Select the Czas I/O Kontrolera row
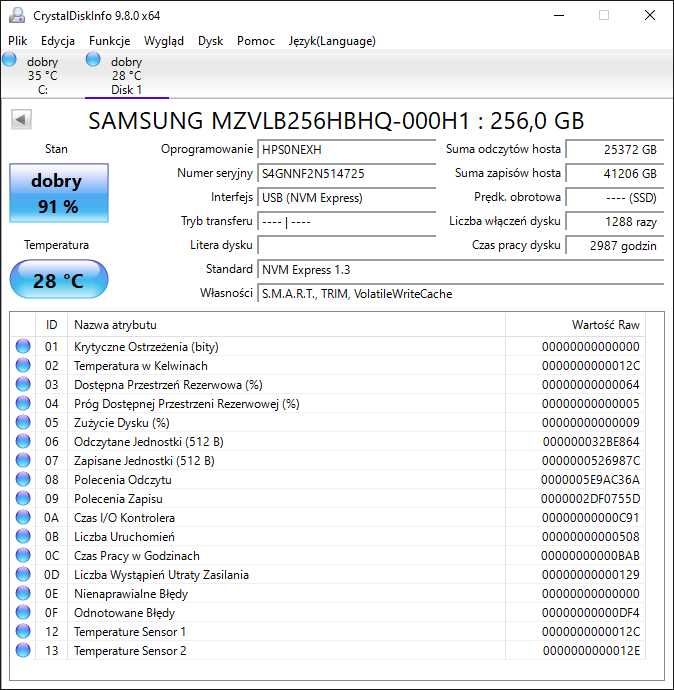The width and height of the screenshot is (674, 690). [328, 517]
